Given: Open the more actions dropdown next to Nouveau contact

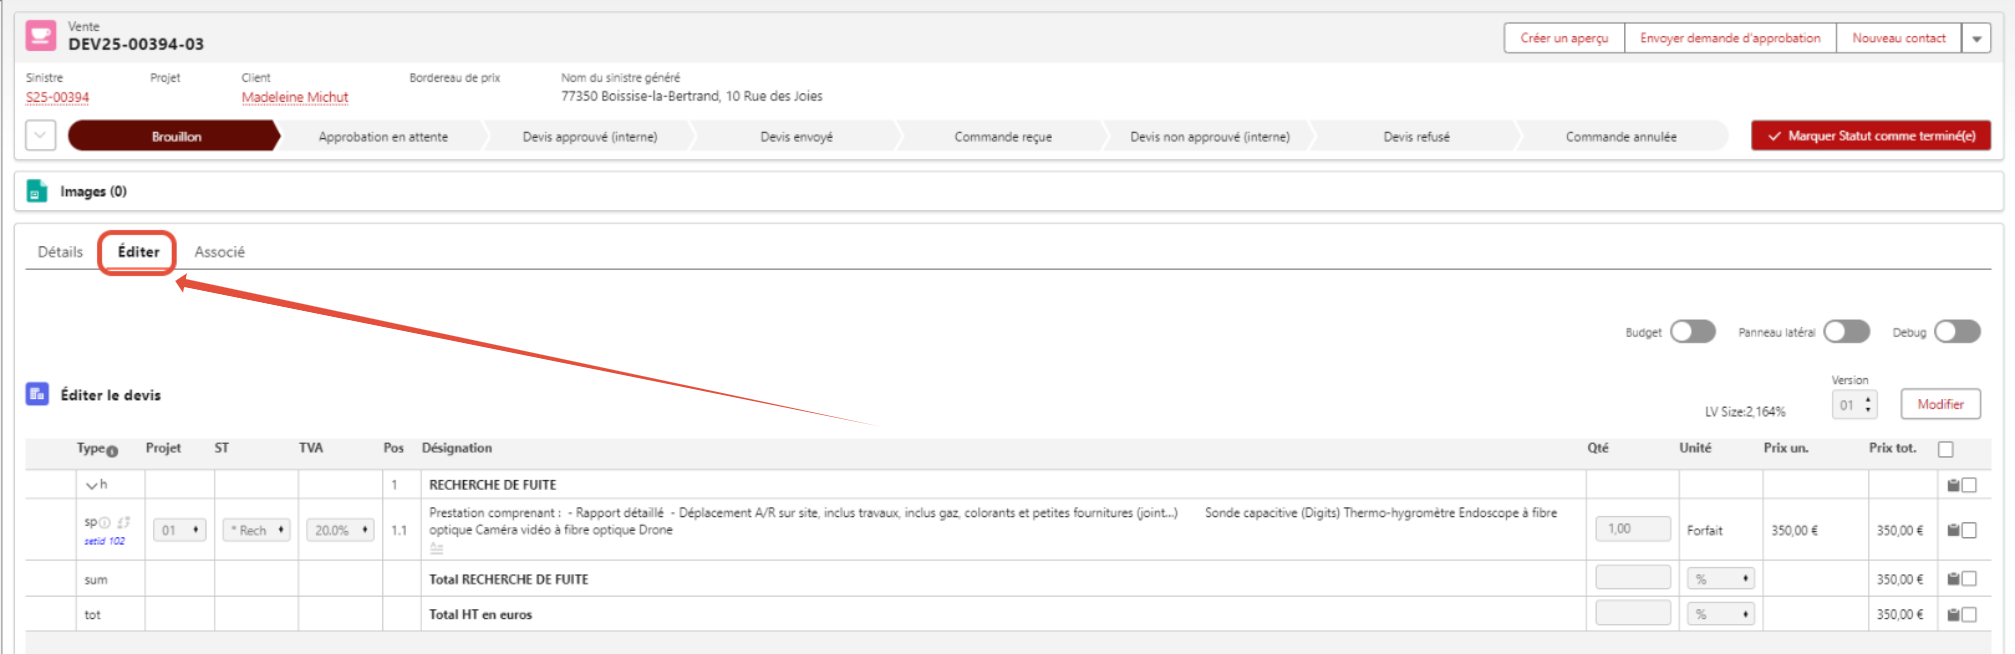Looking at the screenshot, I should (1976, 38).
